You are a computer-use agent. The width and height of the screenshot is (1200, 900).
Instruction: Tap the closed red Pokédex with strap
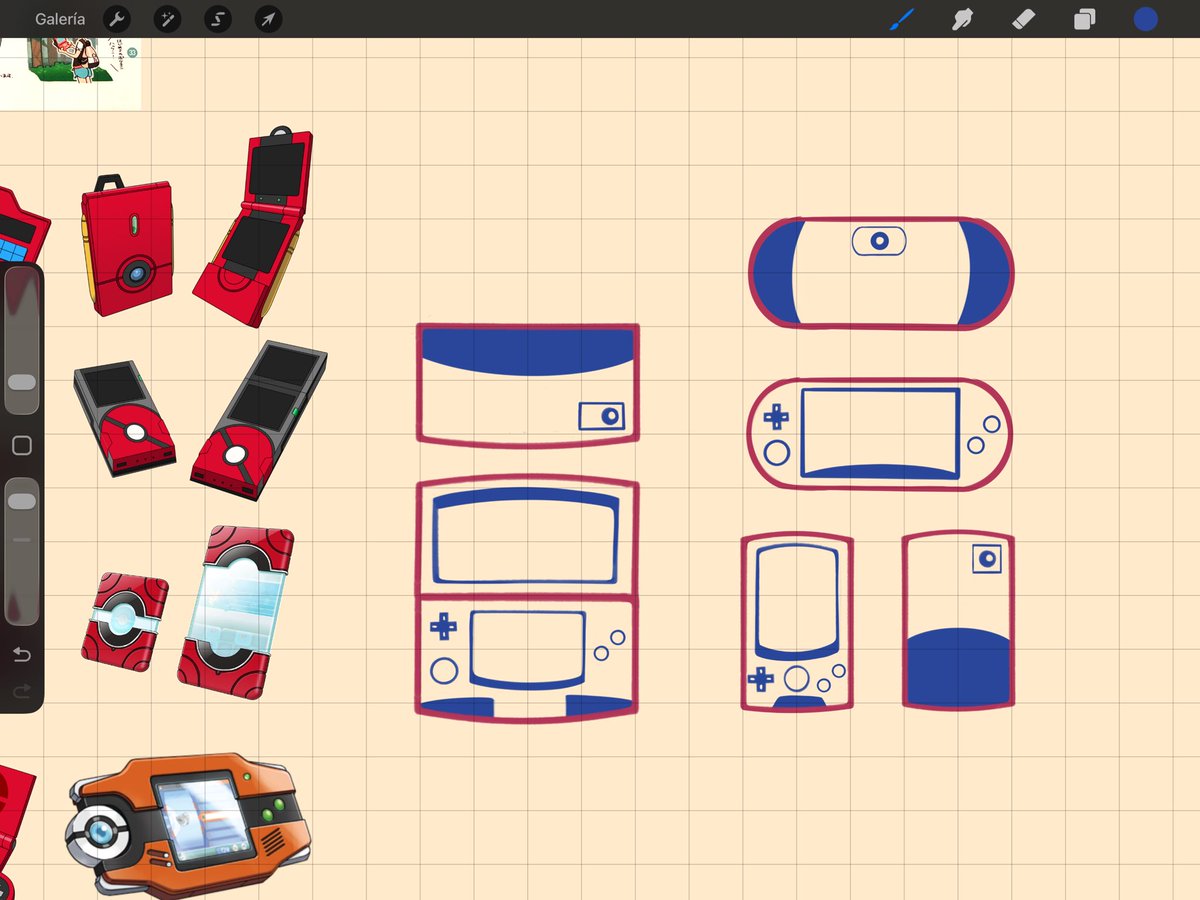(127, 246)
